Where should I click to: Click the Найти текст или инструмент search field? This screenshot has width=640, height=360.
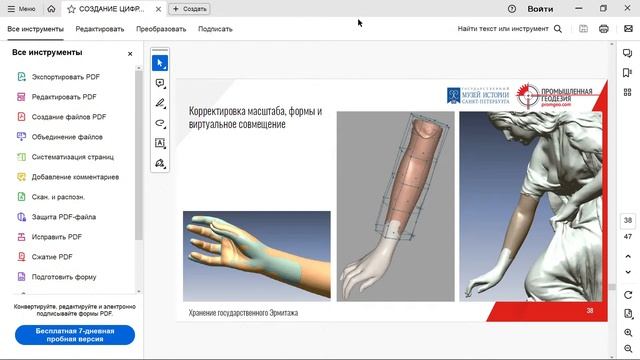(x=503, y=29)
